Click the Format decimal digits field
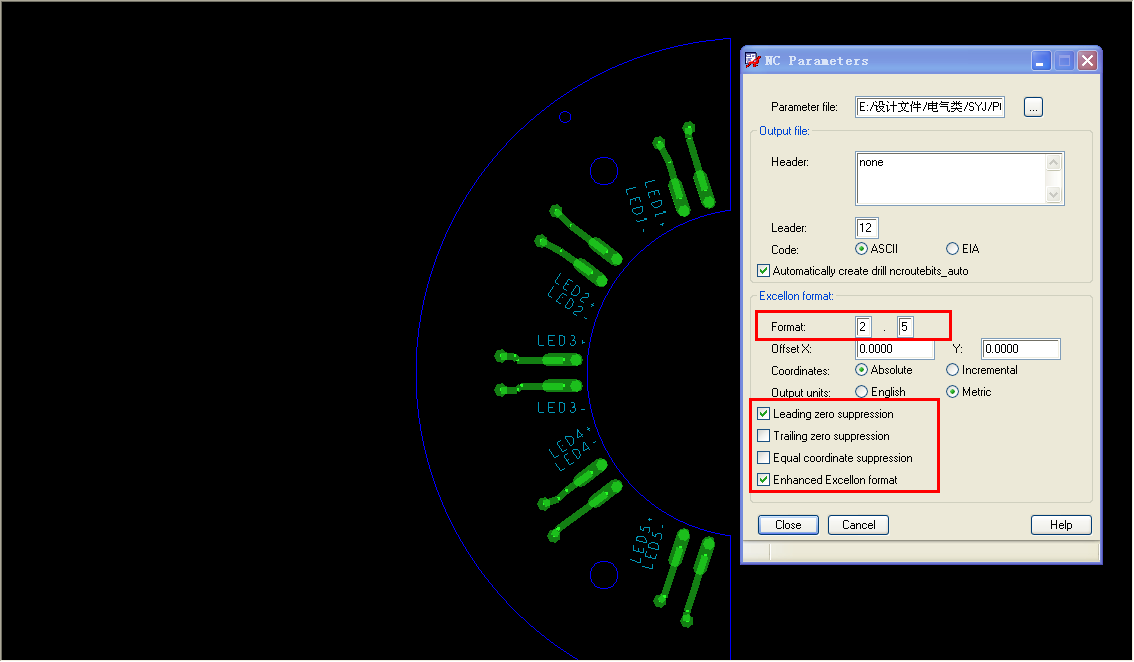The image size is (1134, 662). click(x=905, y=327)
